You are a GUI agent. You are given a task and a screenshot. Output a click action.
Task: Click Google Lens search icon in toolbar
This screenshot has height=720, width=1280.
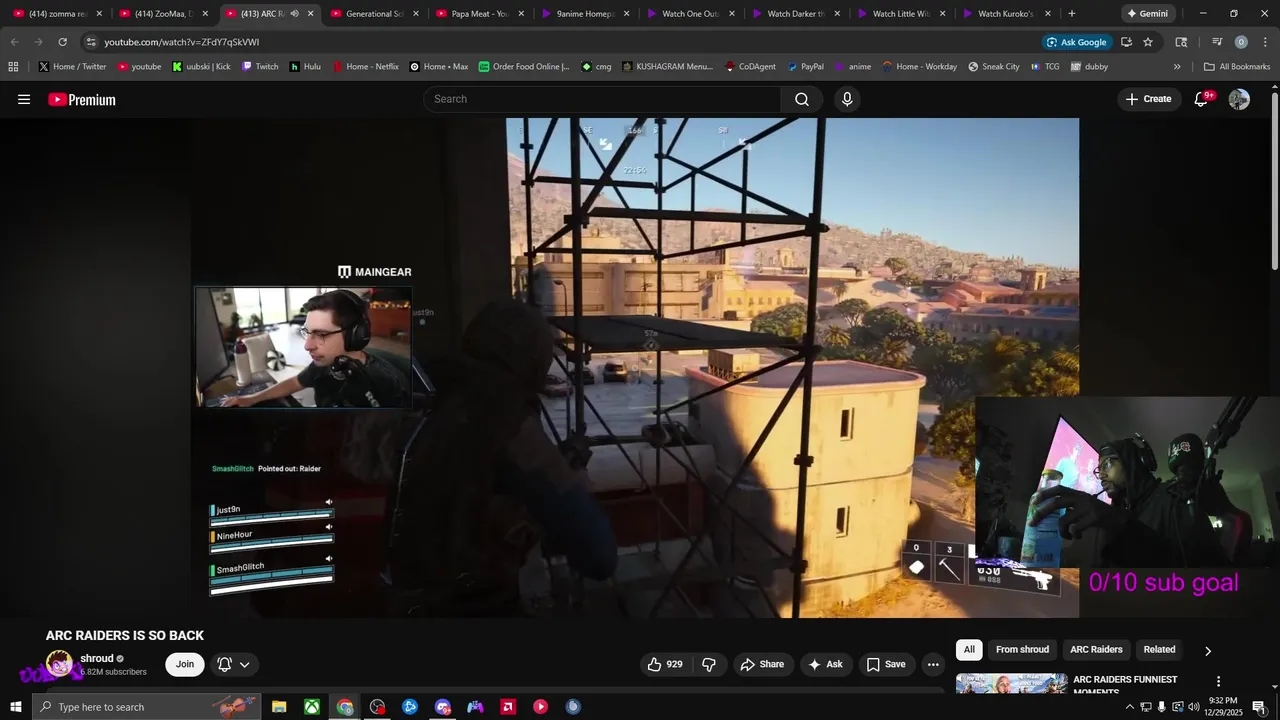click(x=1181, y=42)
